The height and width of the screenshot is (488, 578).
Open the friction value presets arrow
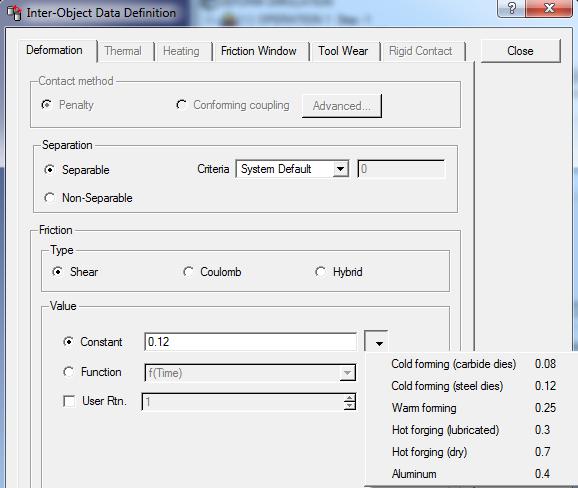click(376, 341)
